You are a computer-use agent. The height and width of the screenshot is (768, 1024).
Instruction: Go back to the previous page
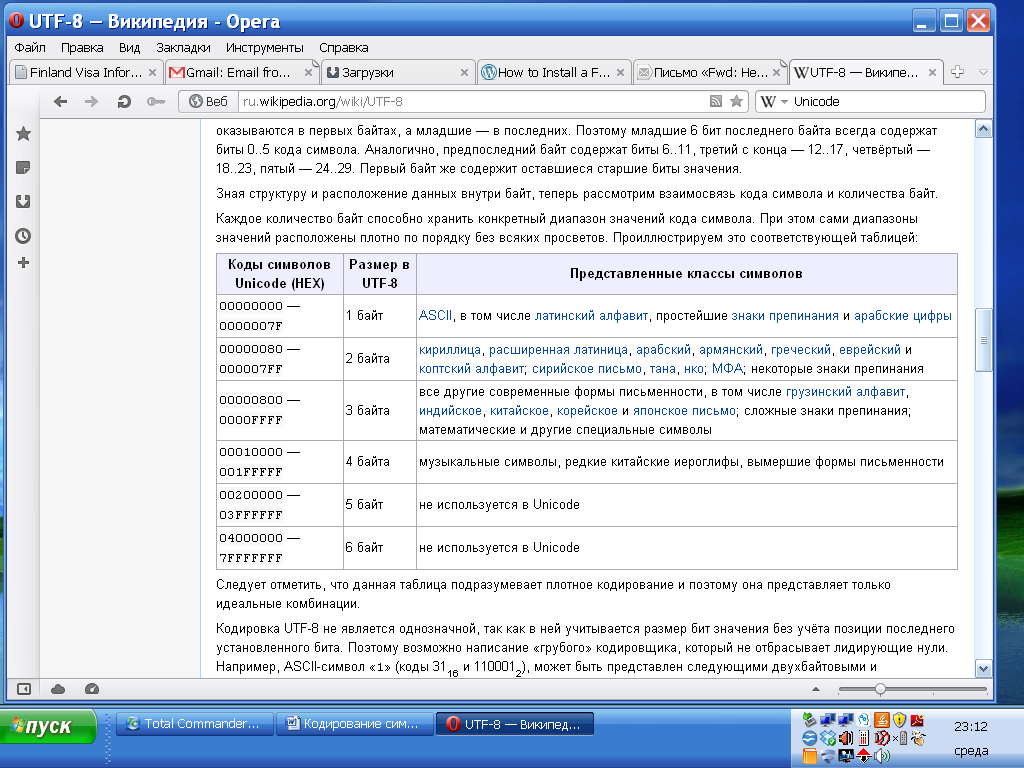pos(60,101)
